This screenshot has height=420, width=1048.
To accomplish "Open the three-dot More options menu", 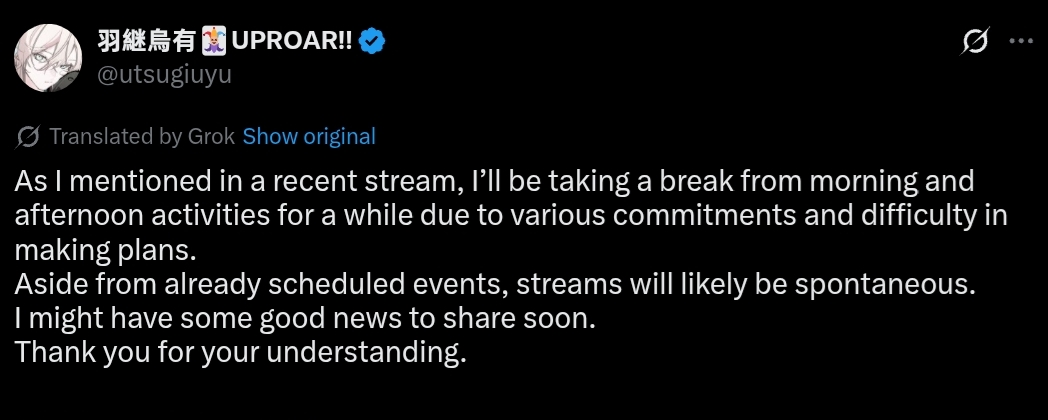I will (1020, 42).
